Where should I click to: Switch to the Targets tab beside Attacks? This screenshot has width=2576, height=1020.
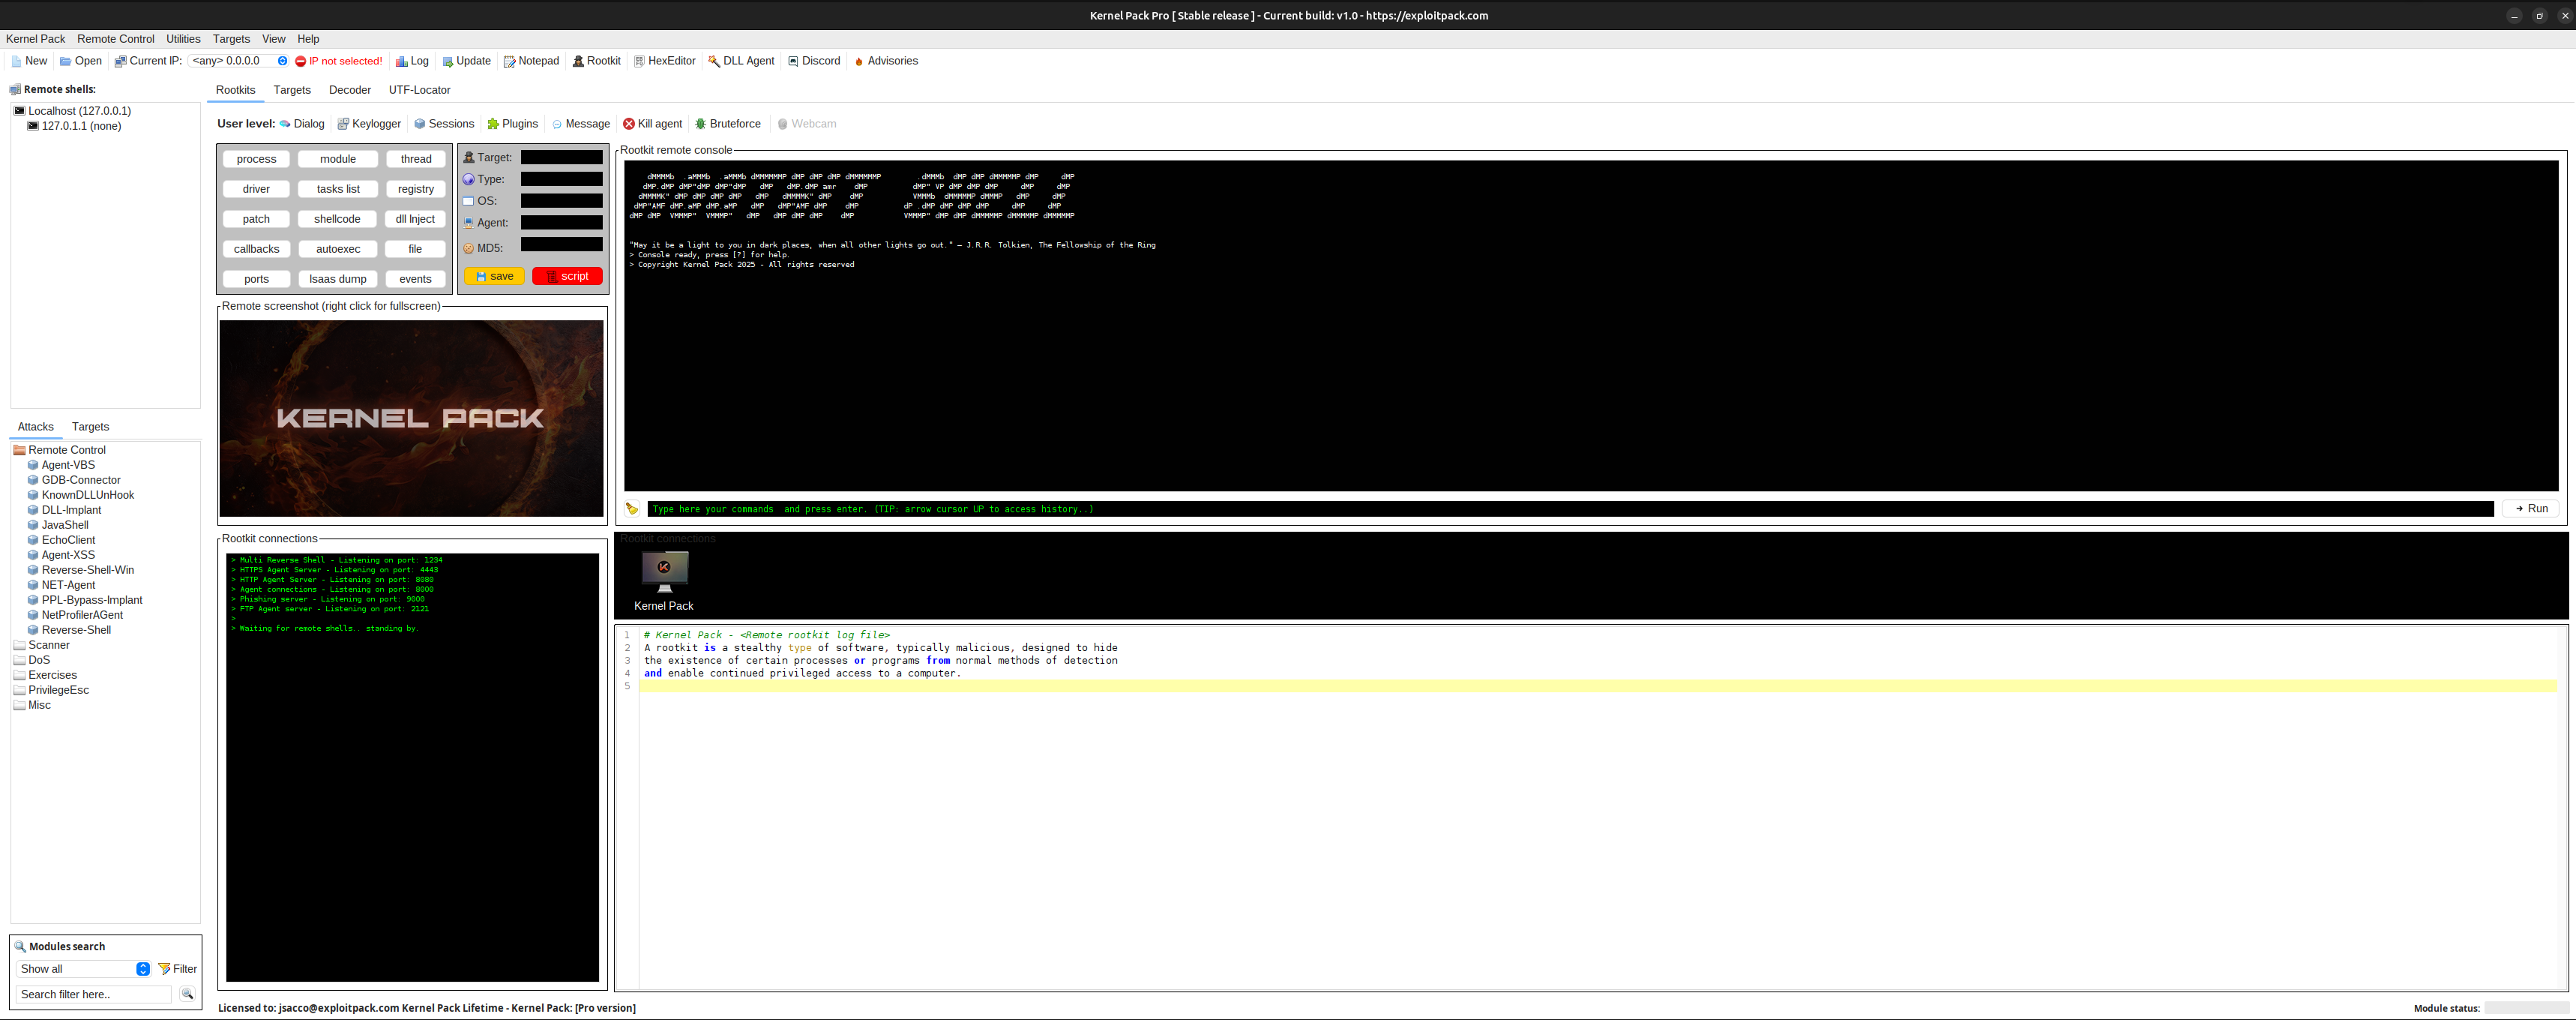(x=90, y=427)
